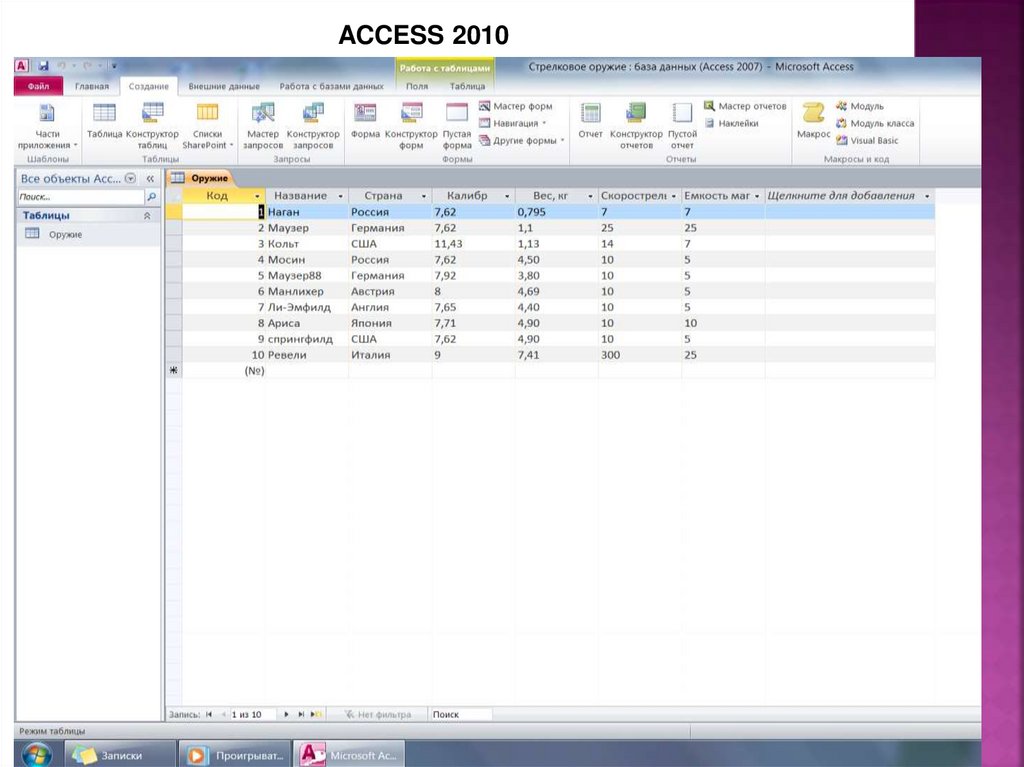Create a new Form (Форма)
This screenshot has width=1024, height=767.
point(365,113)
